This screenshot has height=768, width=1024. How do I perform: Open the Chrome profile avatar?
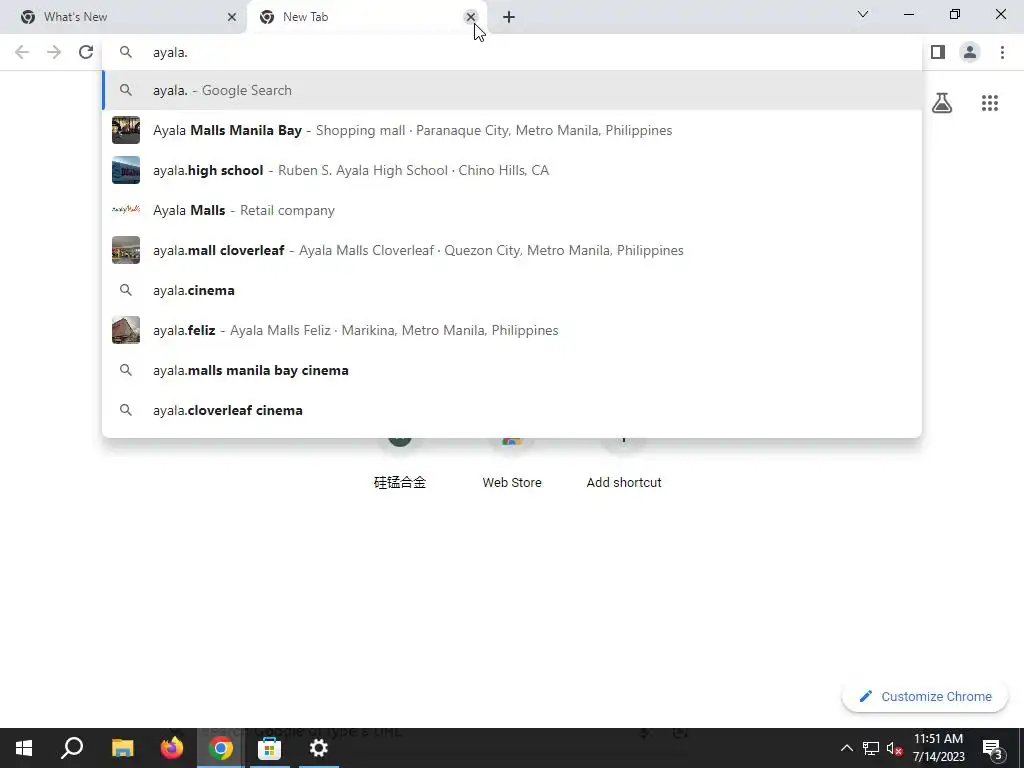[x=970, y=52]
